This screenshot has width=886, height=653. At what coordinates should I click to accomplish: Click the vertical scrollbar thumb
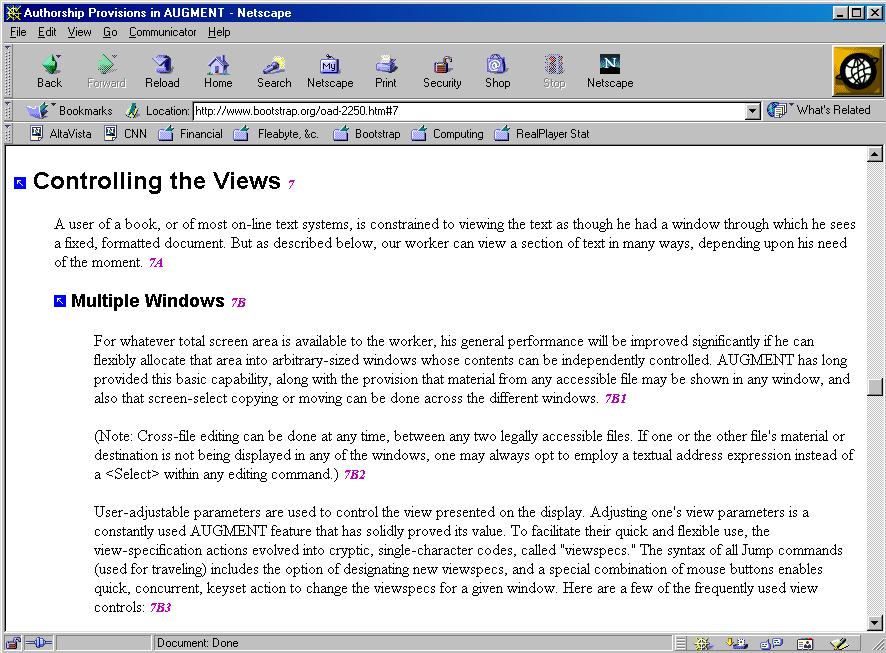click(x=874, y=386)
